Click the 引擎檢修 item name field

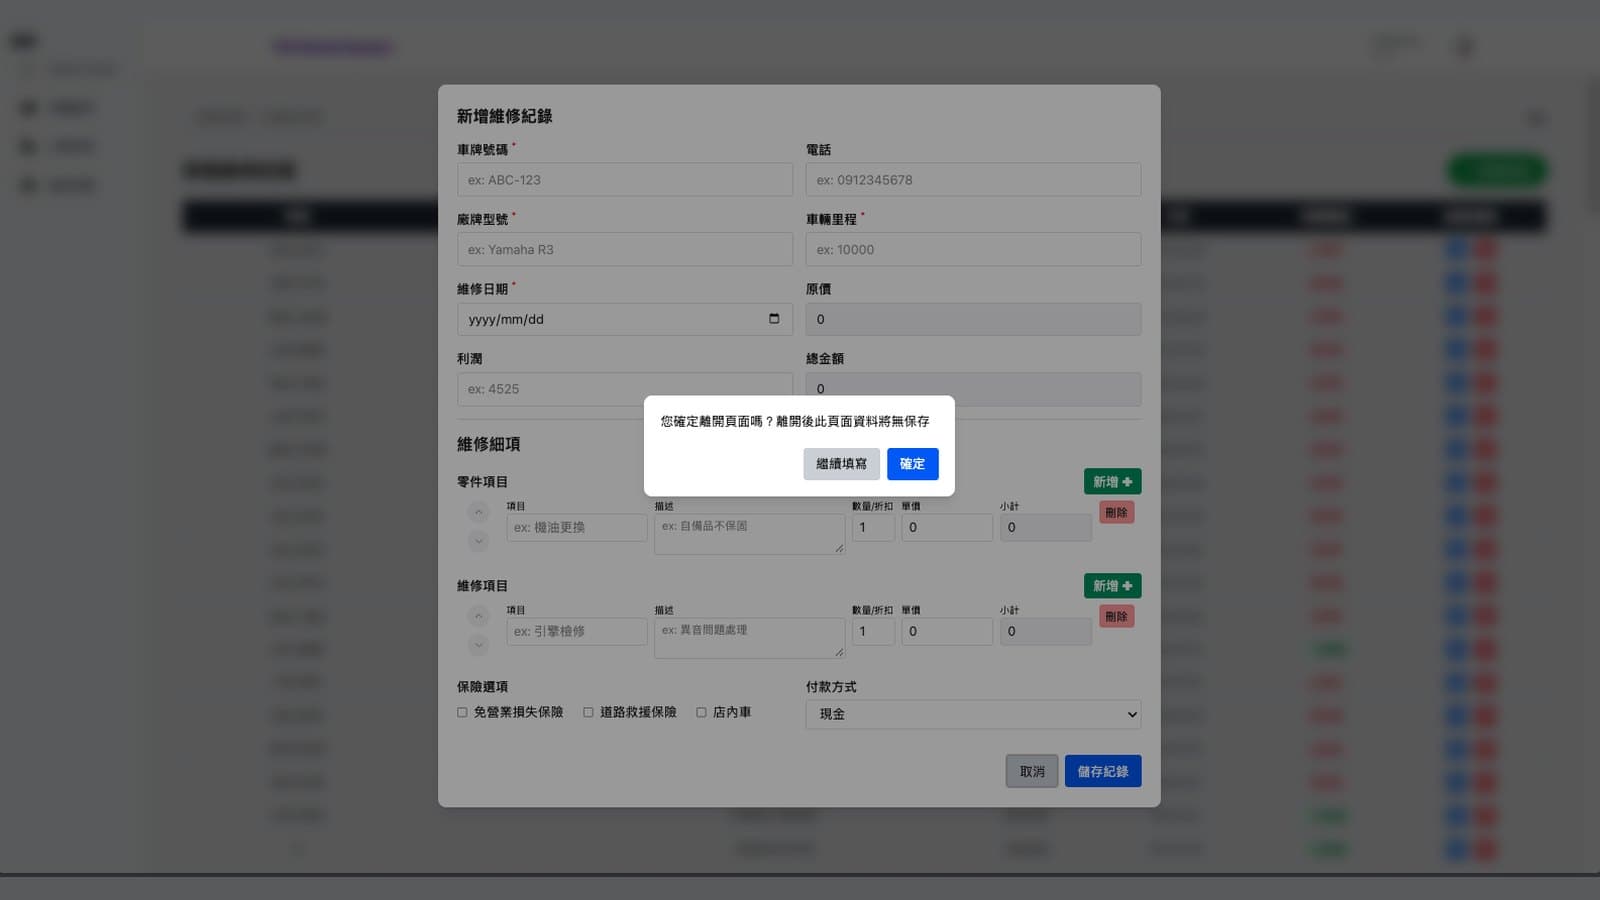pos(577,631)
